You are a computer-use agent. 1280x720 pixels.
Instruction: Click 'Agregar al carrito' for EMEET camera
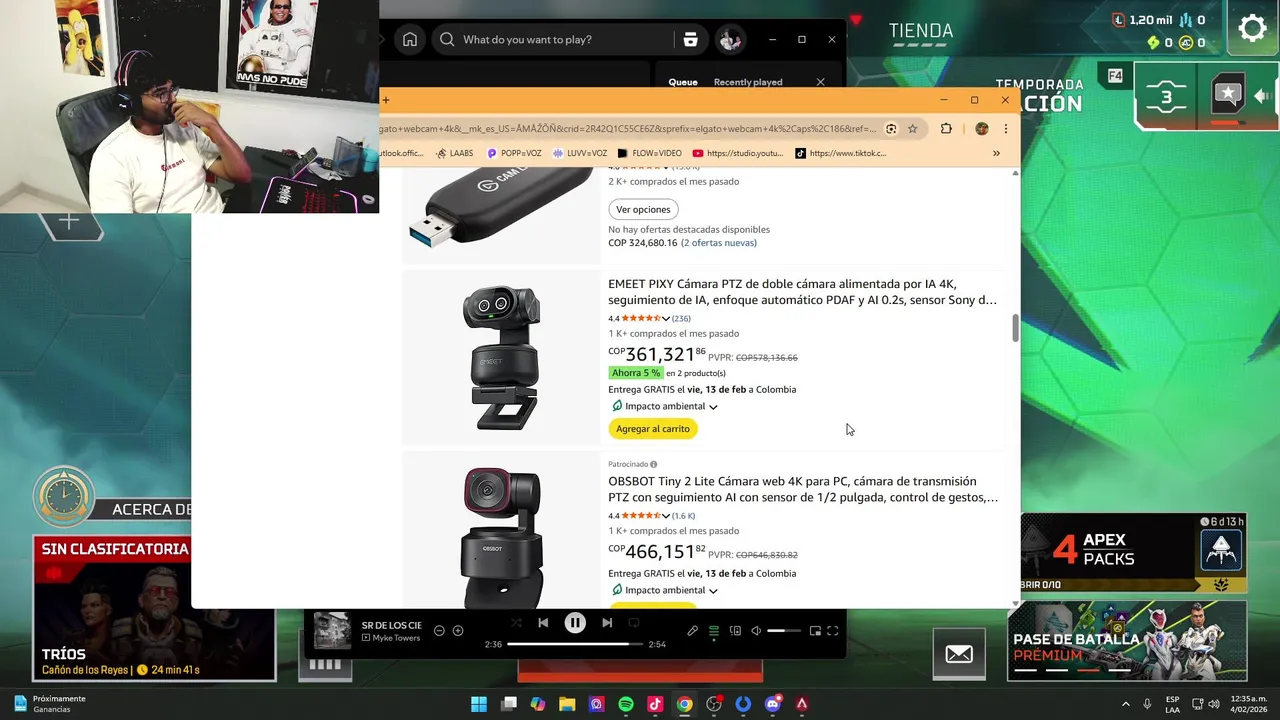point(652,429)
